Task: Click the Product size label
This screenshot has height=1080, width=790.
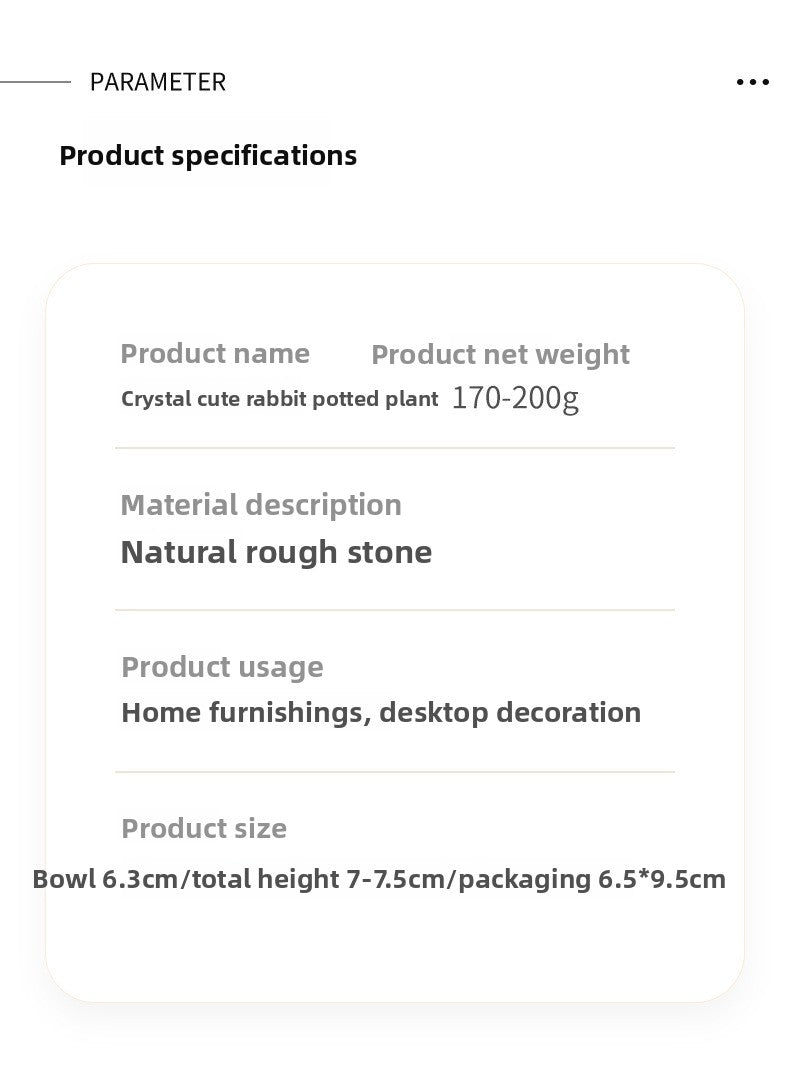Action: point(204,828)
